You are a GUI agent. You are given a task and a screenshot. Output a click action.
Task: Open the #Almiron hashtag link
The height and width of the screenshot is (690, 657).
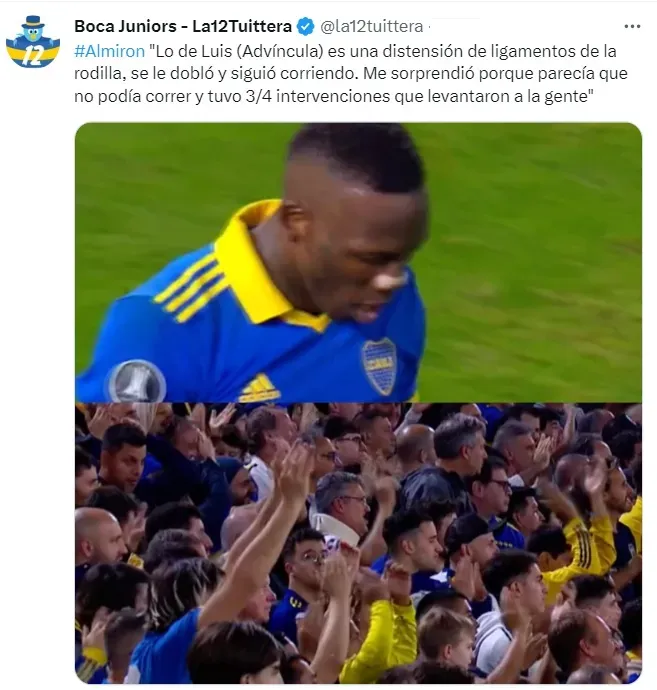click(110, 51)
